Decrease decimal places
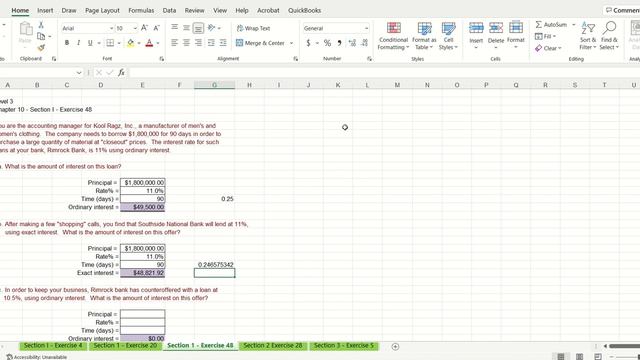Image resolution: width=640 pixels, height=360 pixels. coord(364,42)
